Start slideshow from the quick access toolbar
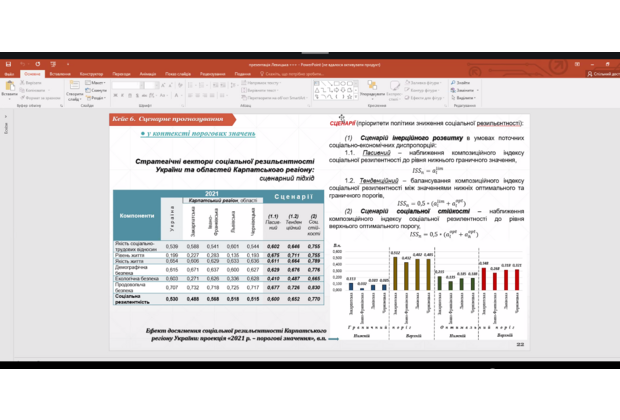 point(53,64)
